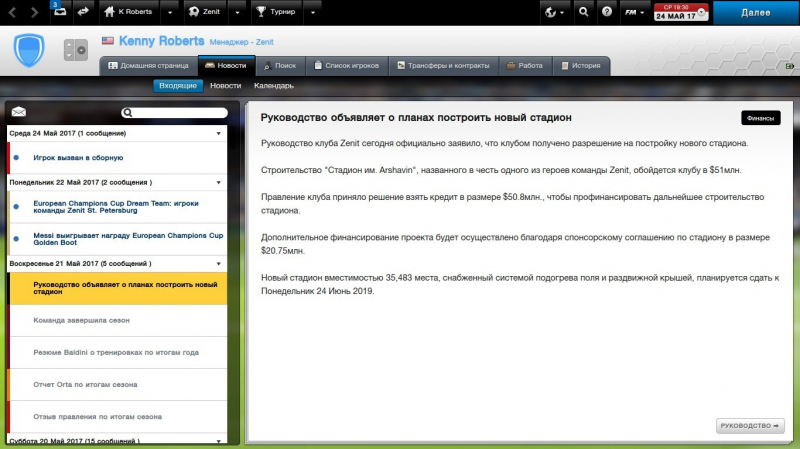Open the Трансферы и контракты tab
The width and height of the screenshot is (800, 449).
[443, 66]
